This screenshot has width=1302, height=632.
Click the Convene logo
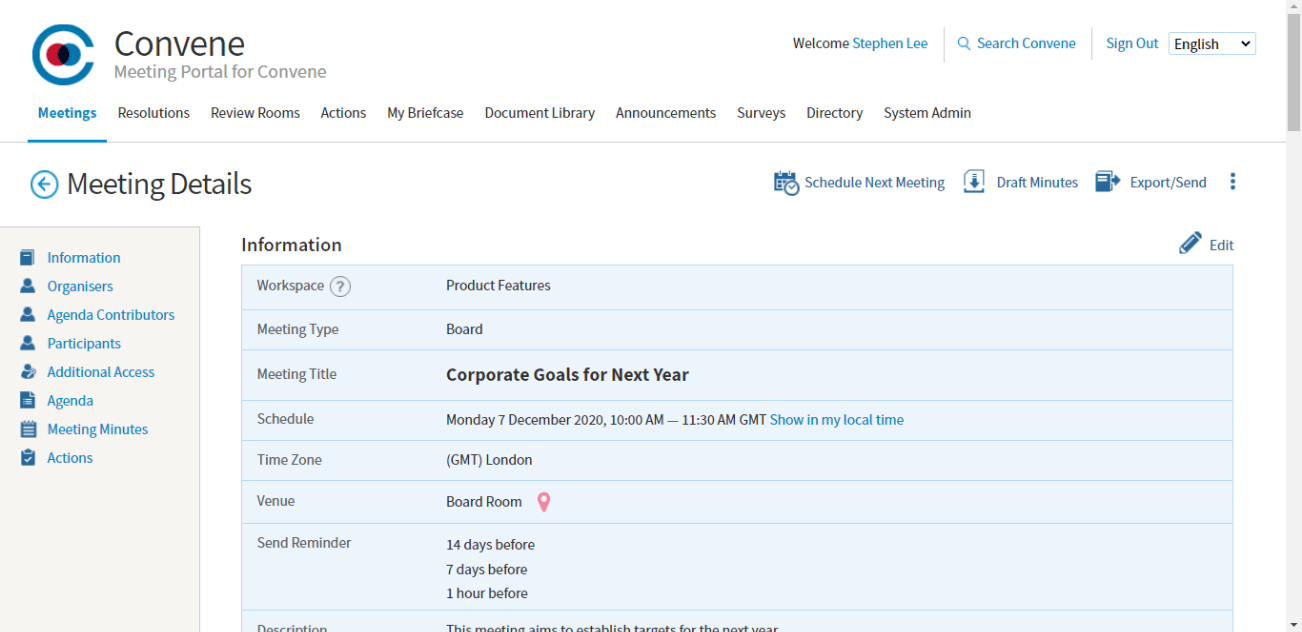click(63, 55)
